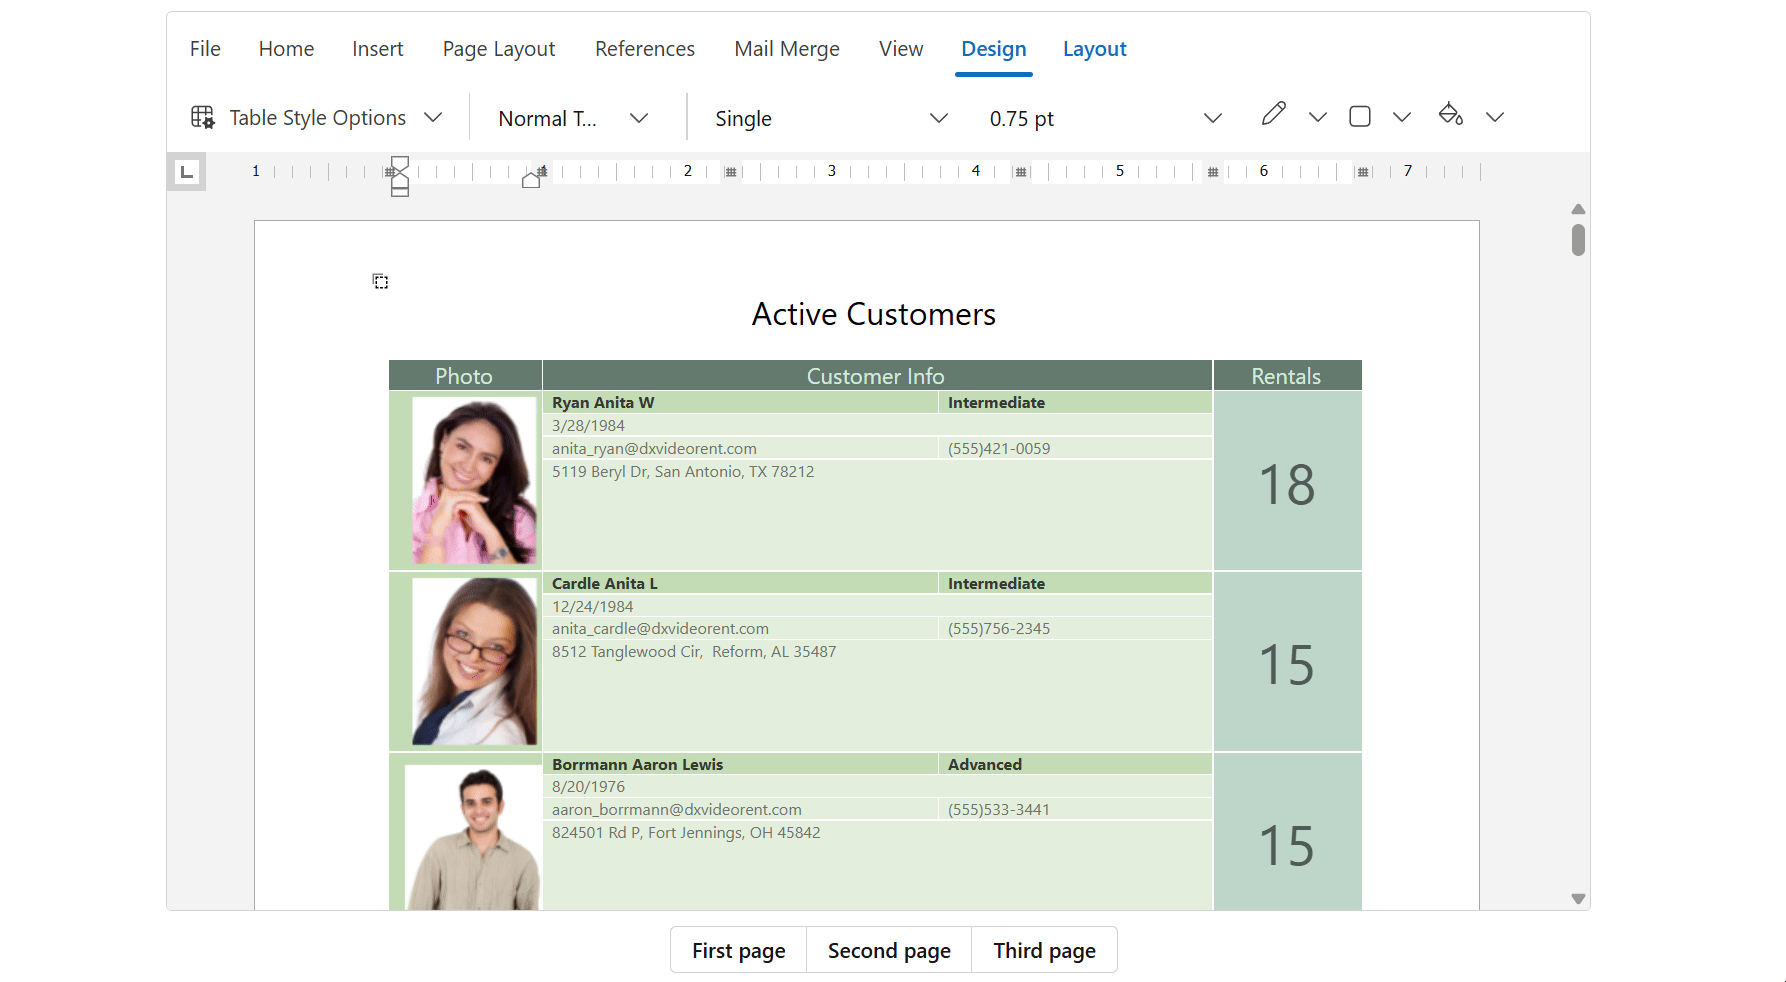Viewport: 1786px width, 982px height.
Task: Select Ryan Anita W's photo
Action: (474, 480)
